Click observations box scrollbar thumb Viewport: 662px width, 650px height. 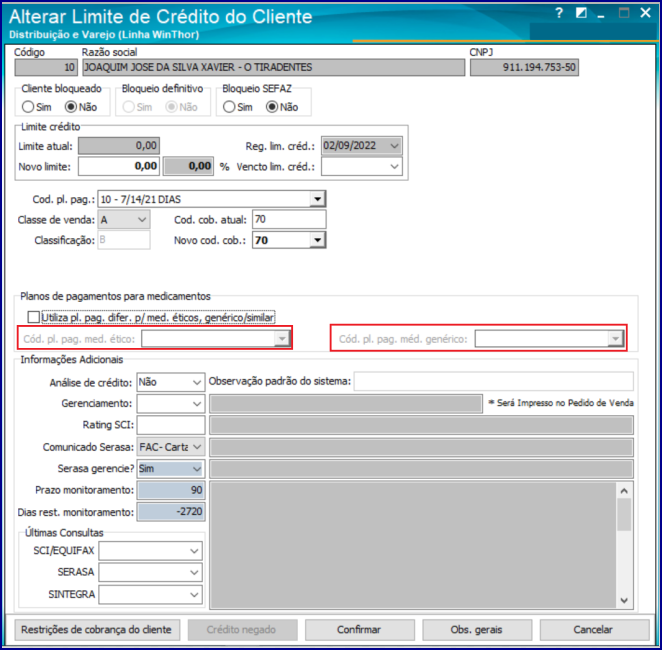(624, 515)
